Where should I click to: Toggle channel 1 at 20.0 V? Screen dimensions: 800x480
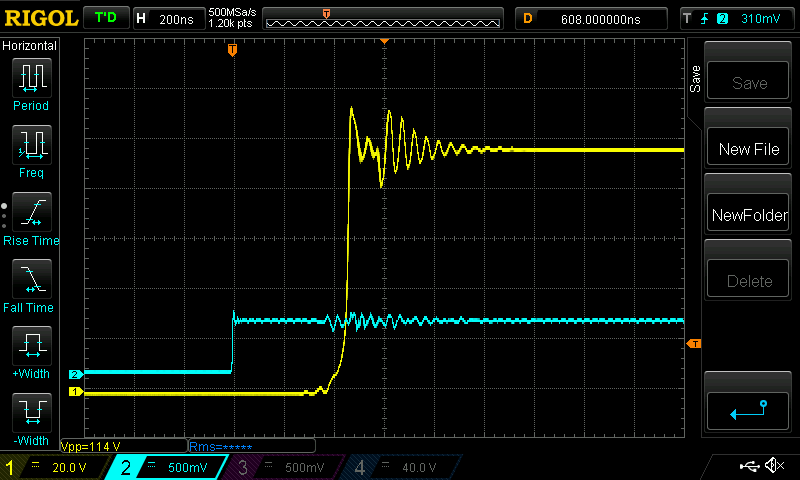(57, 467)
